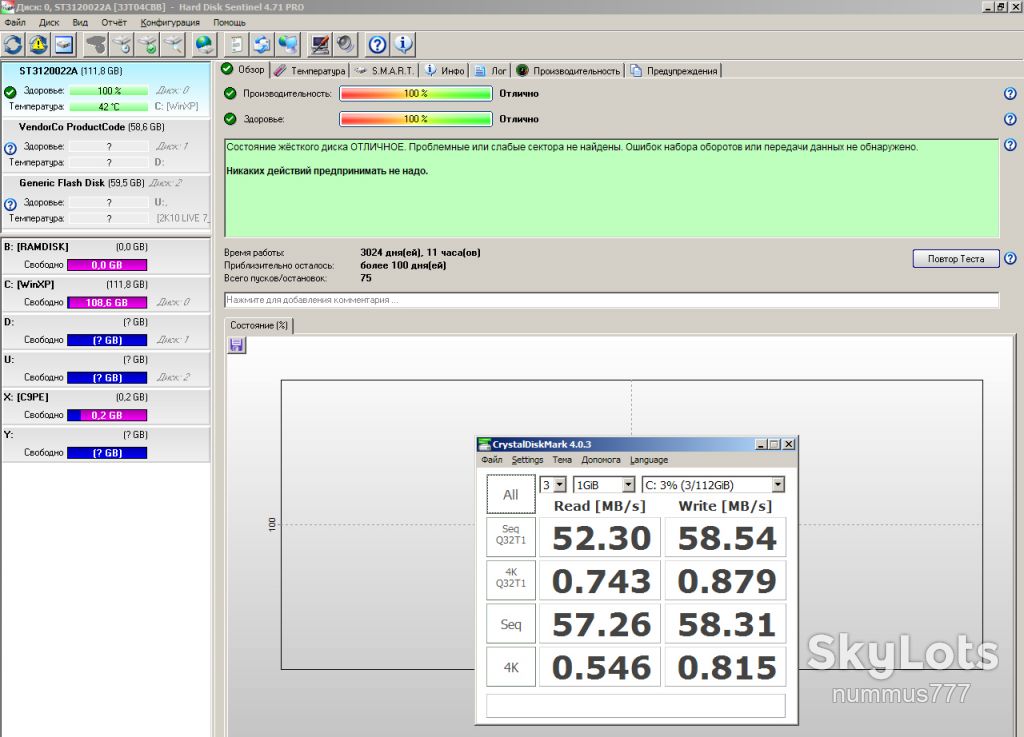
Task: Open the Состояние (%) chart tab
Action: (259, 325)
